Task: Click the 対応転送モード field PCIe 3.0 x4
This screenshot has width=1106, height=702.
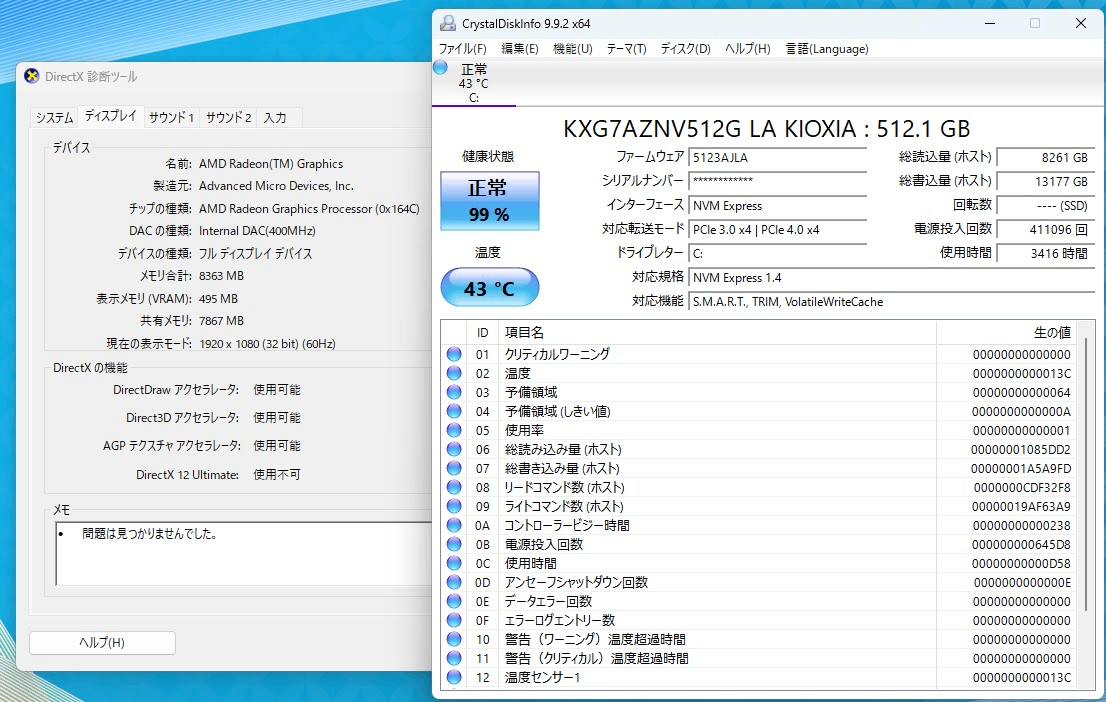Action: [777, 229]
